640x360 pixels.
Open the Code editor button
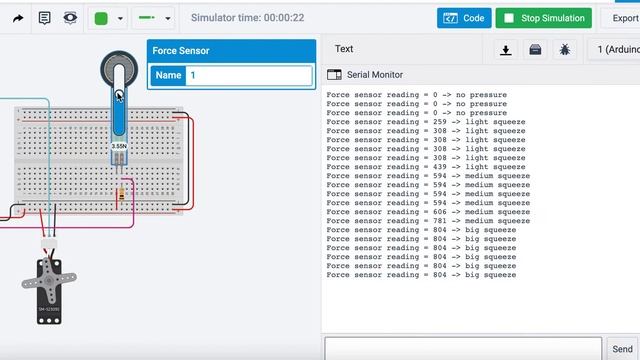[x=464, y=18]
